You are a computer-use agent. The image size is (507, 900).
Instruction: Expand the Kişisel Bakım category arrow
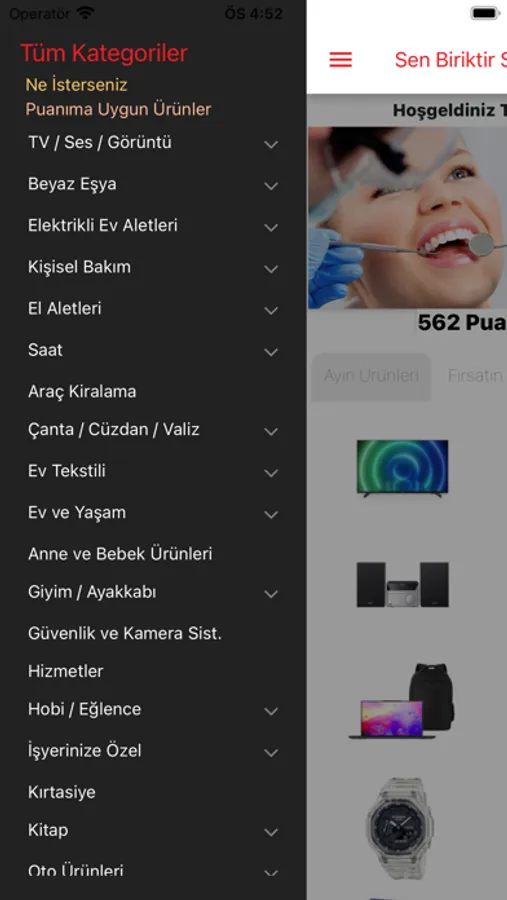(271, 268)
